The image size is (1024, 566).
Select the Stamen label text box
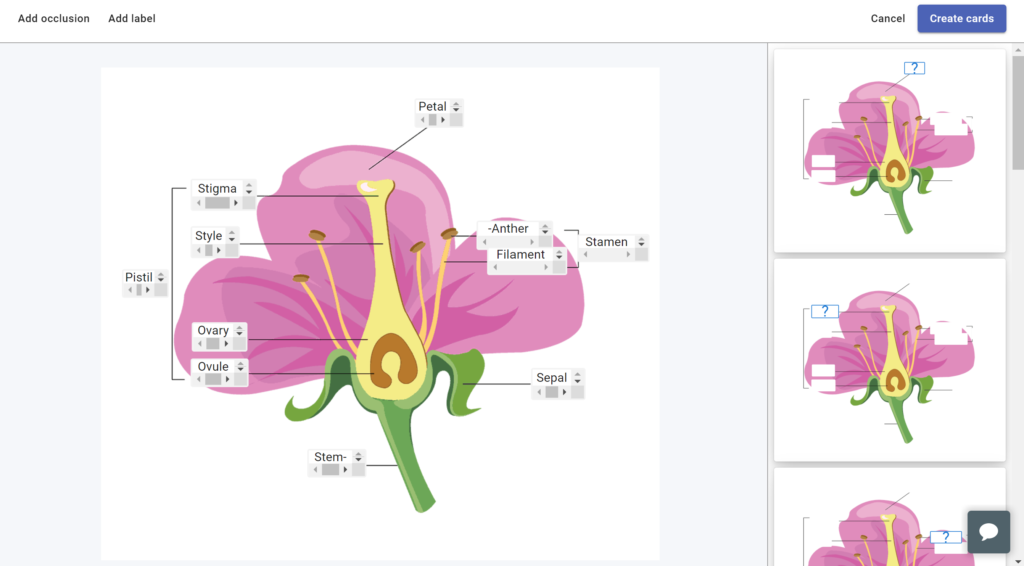606,242
